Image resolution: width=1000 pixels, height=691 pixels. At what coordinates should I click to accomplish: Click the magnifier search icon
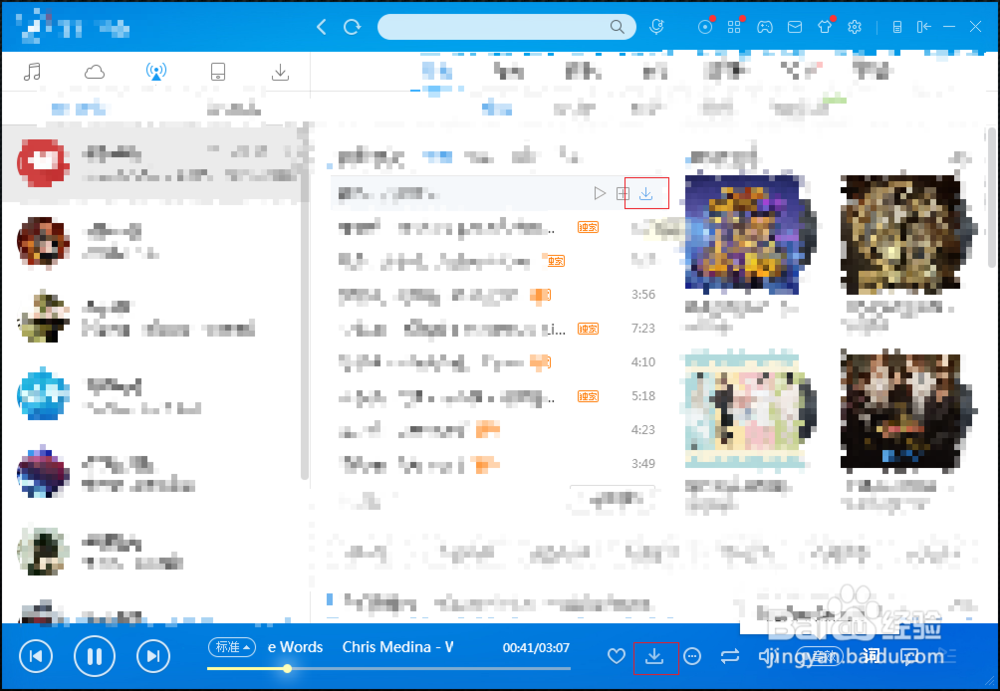click(617, 27)
